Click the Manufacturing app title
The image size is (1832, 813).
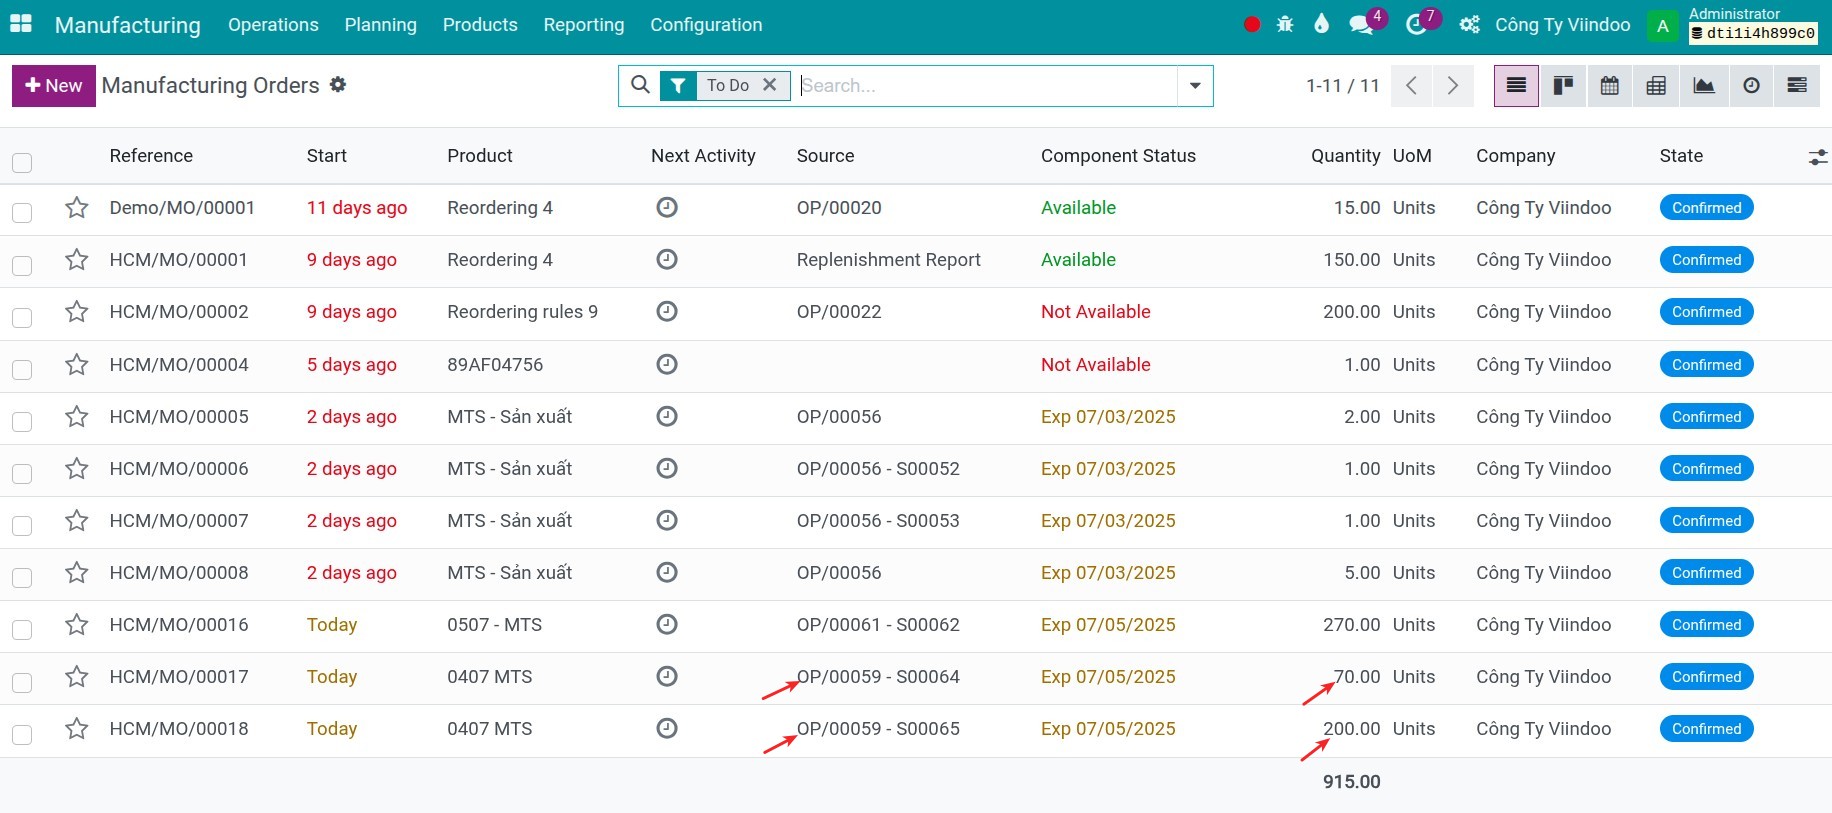128,25
